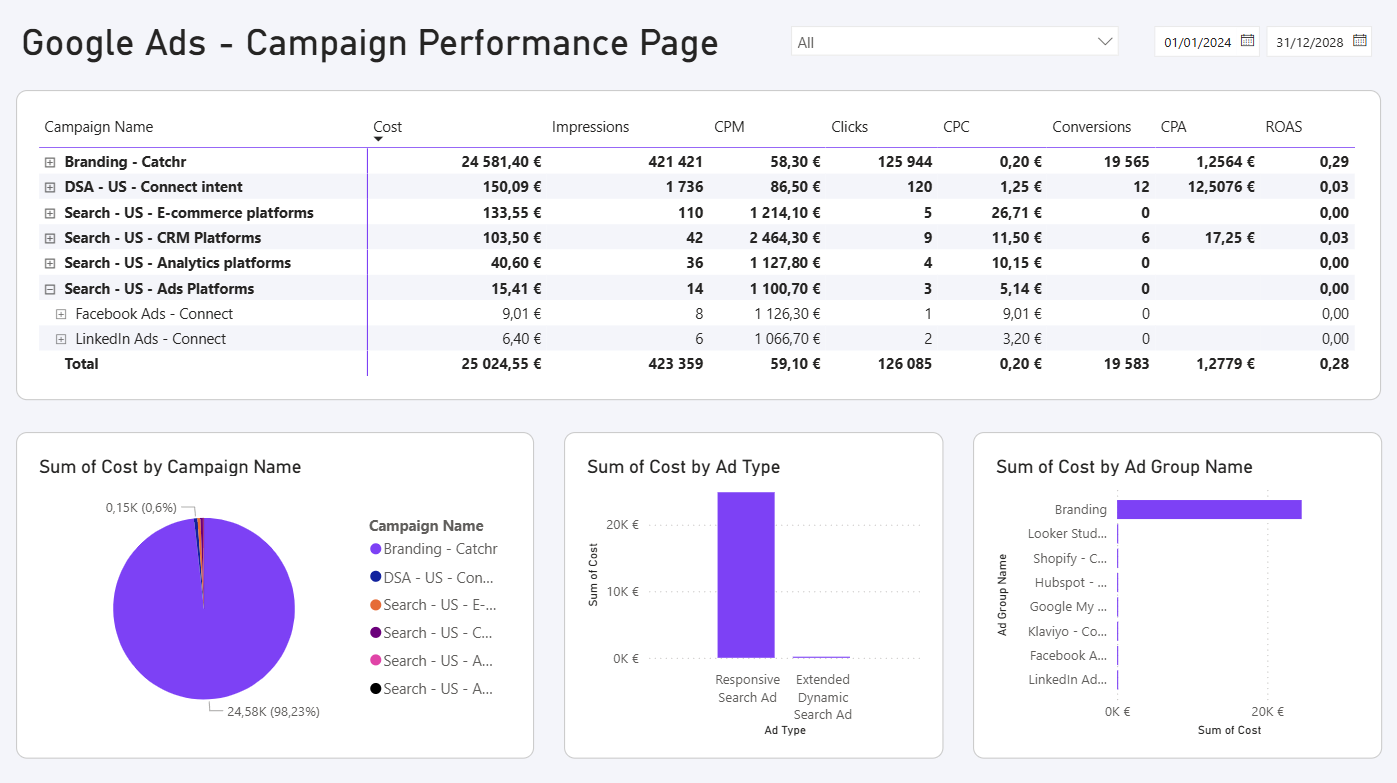Screen dimensions: 1397x783
Task: Expand the Facebook Ads - Connect row
Action: (x=61, y=313)
